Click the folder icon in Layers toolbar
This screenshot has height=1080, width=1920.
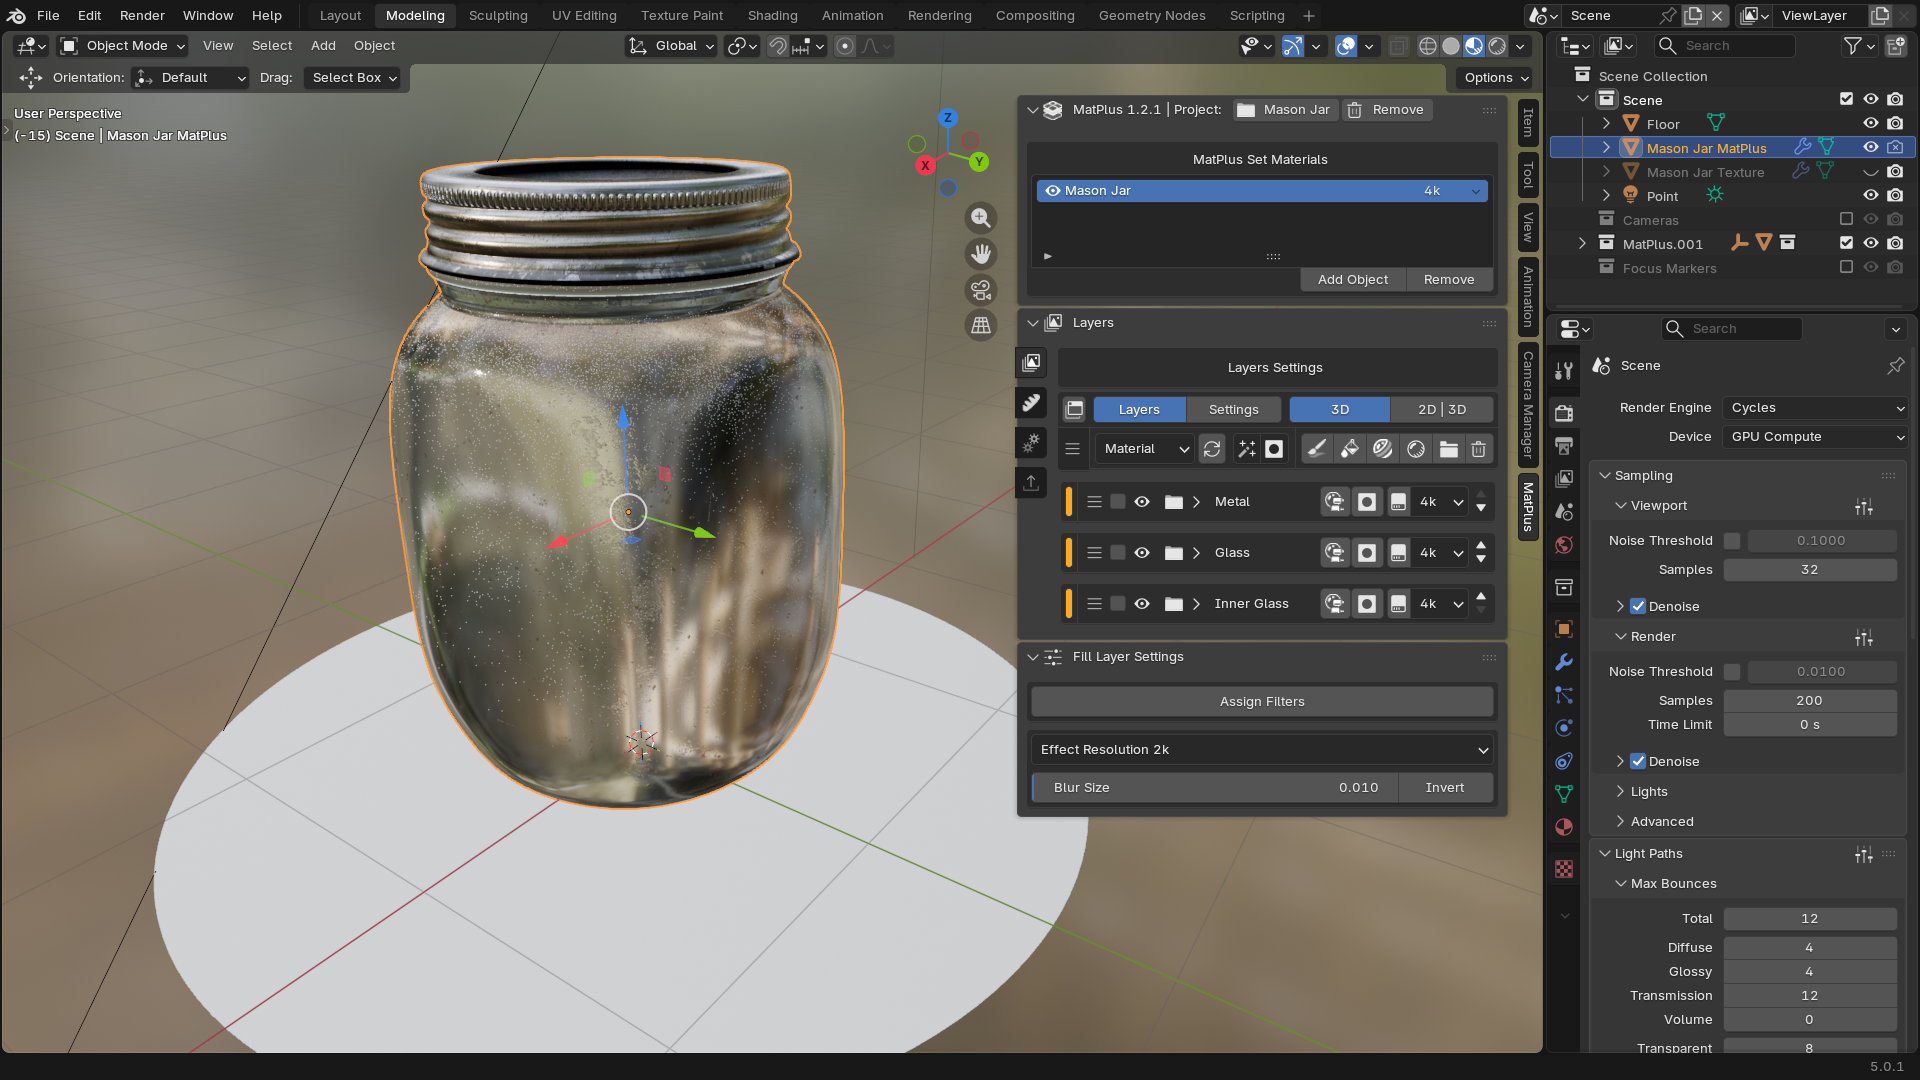coord(1448,449)
